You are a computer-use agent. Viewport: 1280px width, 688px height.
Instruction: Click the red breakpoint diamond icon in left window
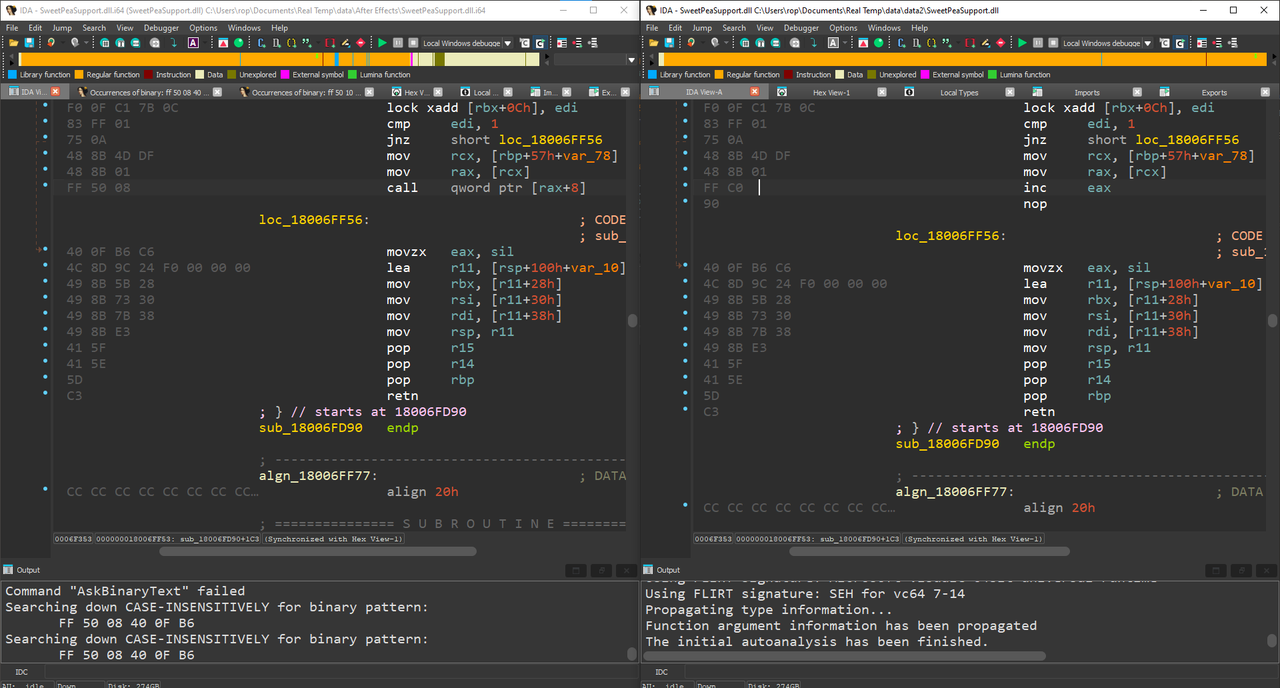361,43
